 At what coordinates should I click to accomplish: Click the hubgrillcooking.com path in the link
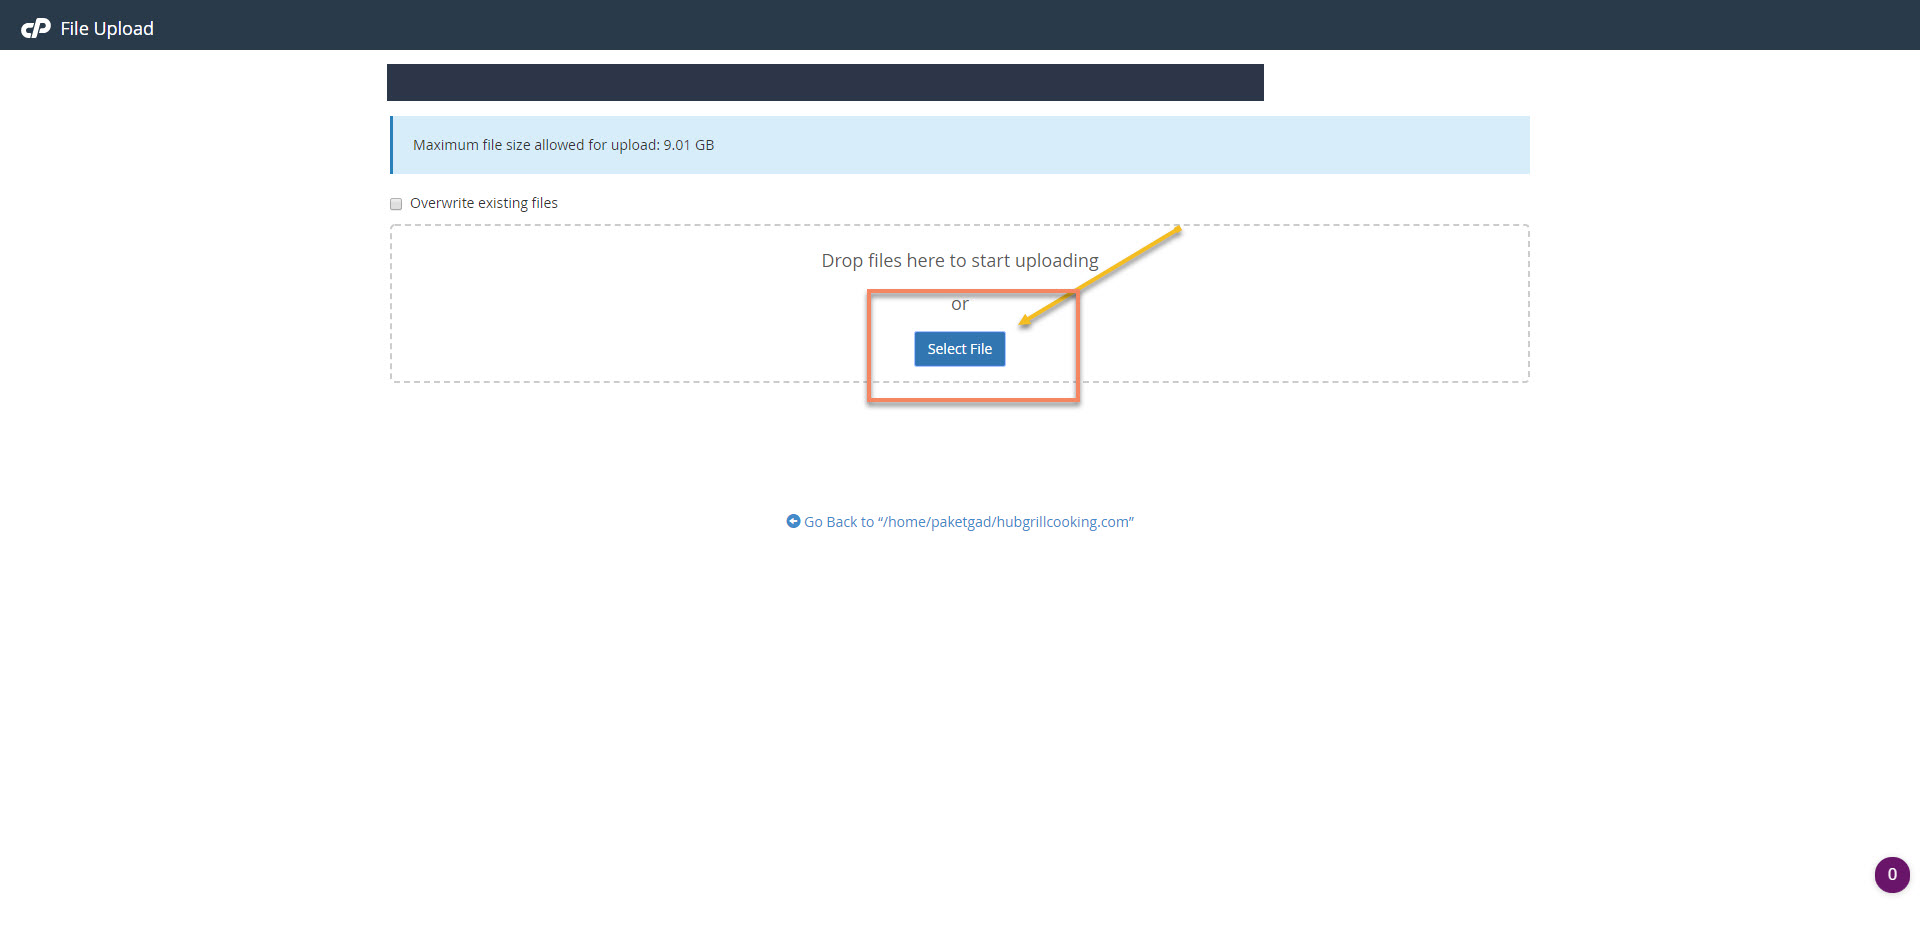(1062, 522)
